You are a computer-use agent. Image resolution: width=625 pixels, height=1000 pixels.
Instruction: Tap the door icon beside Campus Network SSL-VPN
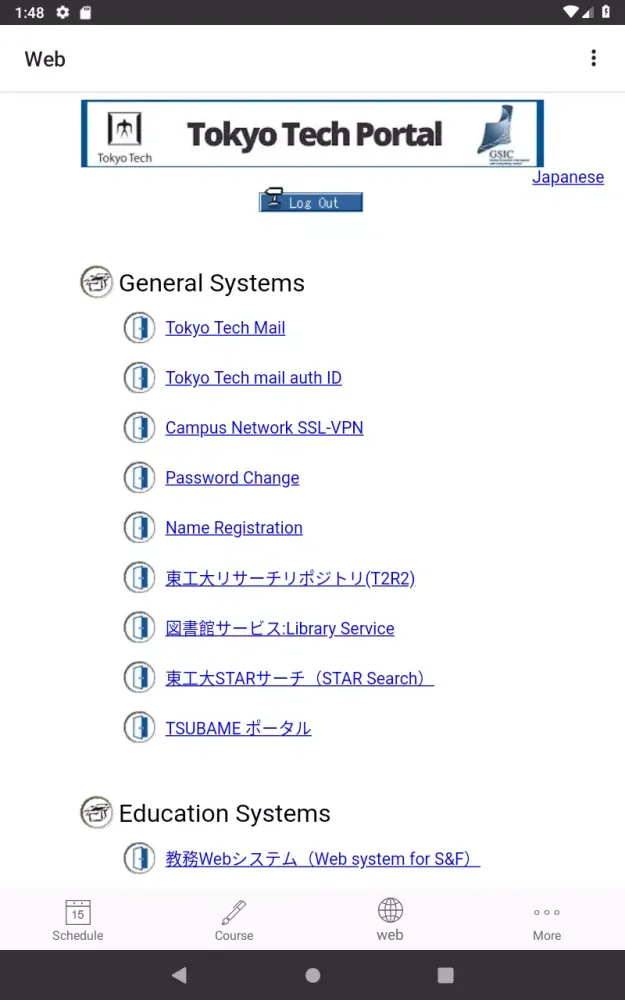coord(139,428)
